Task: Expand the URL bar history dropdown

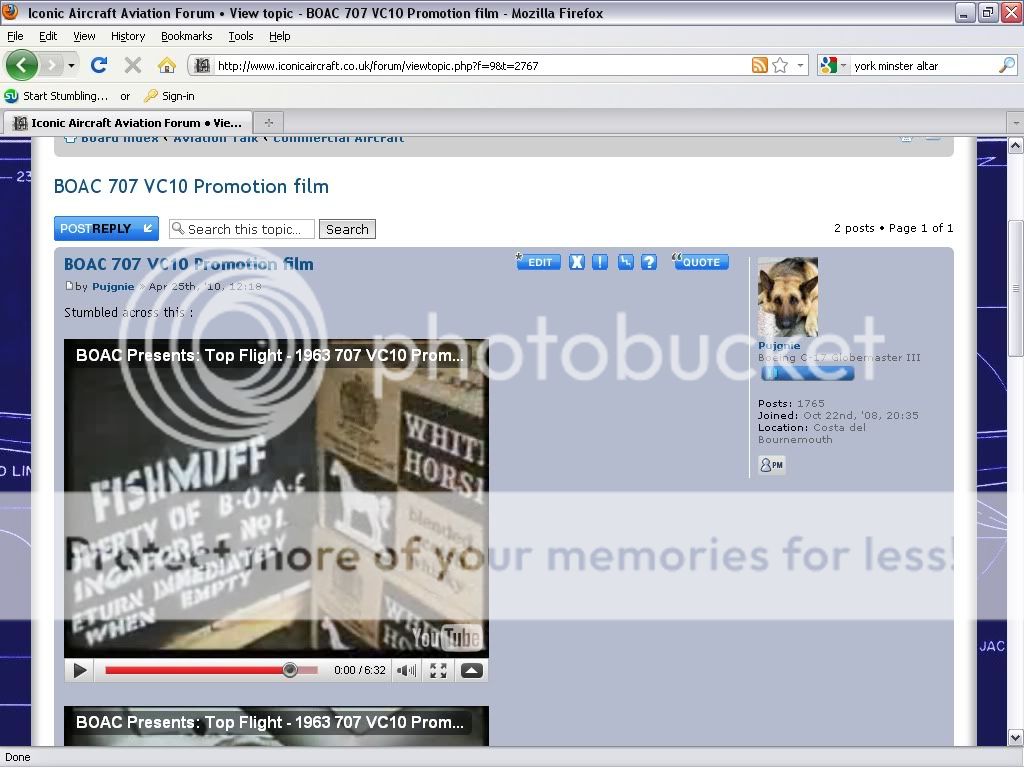Action: tap(800, 66)
